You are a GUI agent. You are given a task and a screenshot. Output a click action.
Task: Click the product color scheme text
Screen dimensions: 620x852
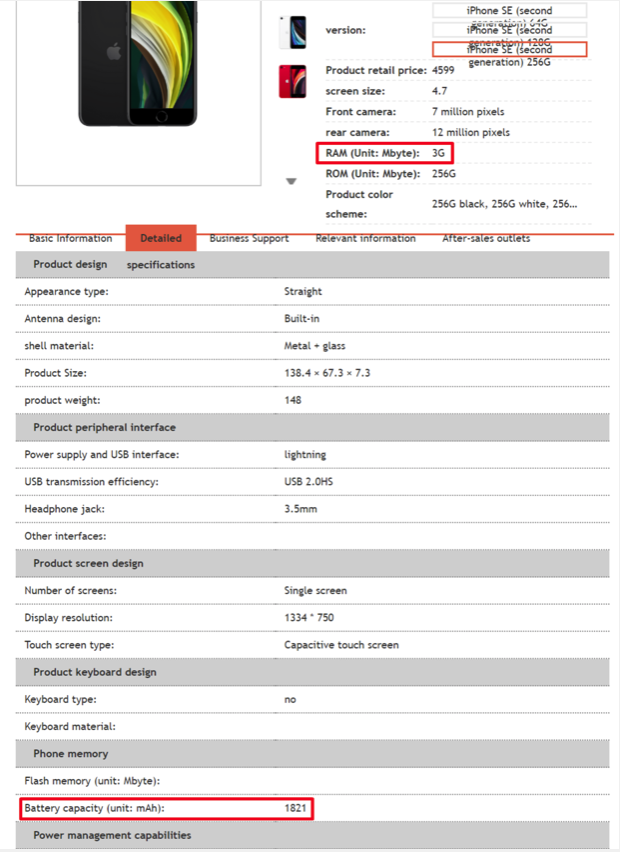point(504,203)
